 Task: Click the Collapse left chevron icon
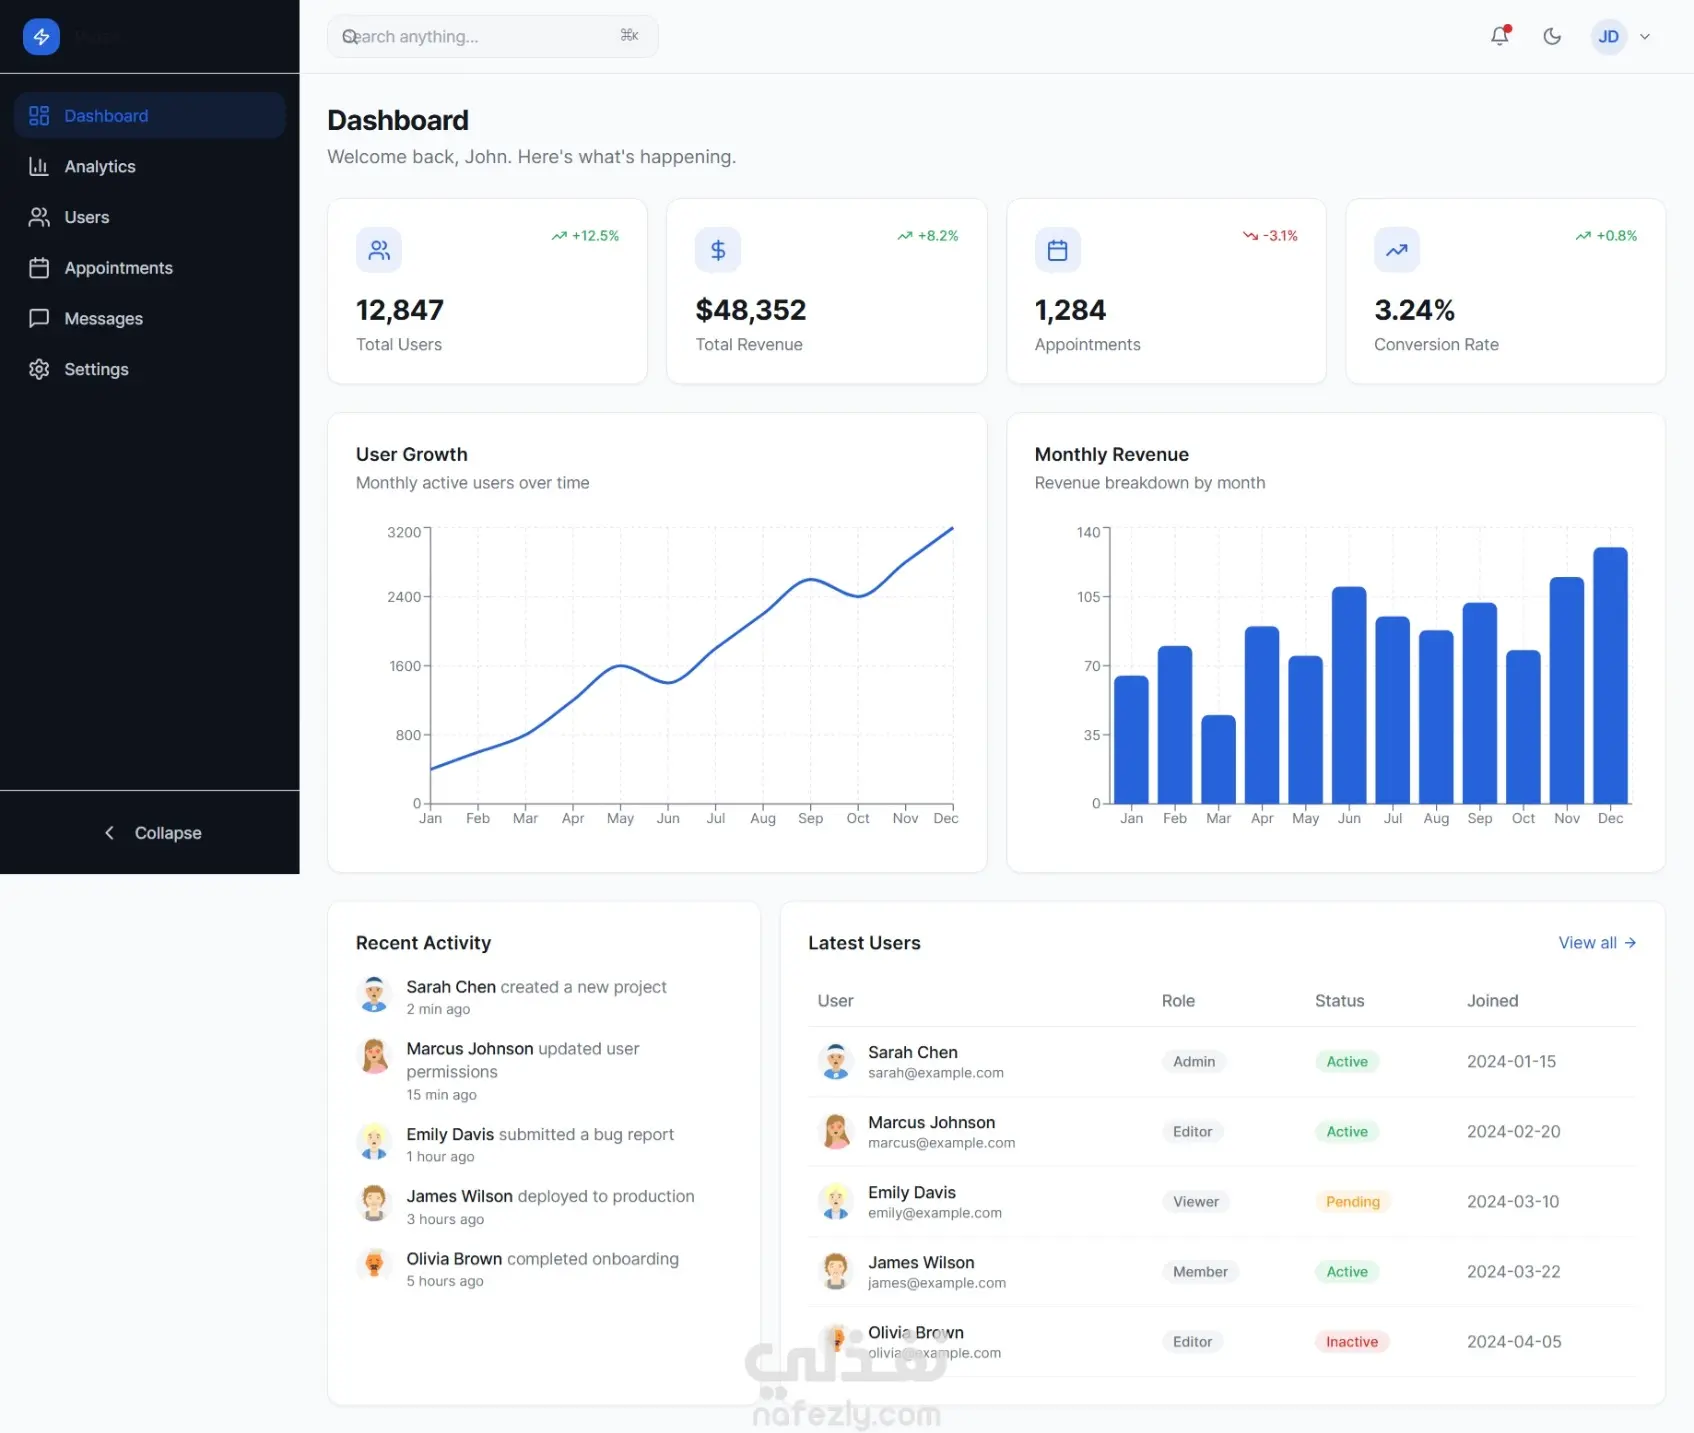109,833
